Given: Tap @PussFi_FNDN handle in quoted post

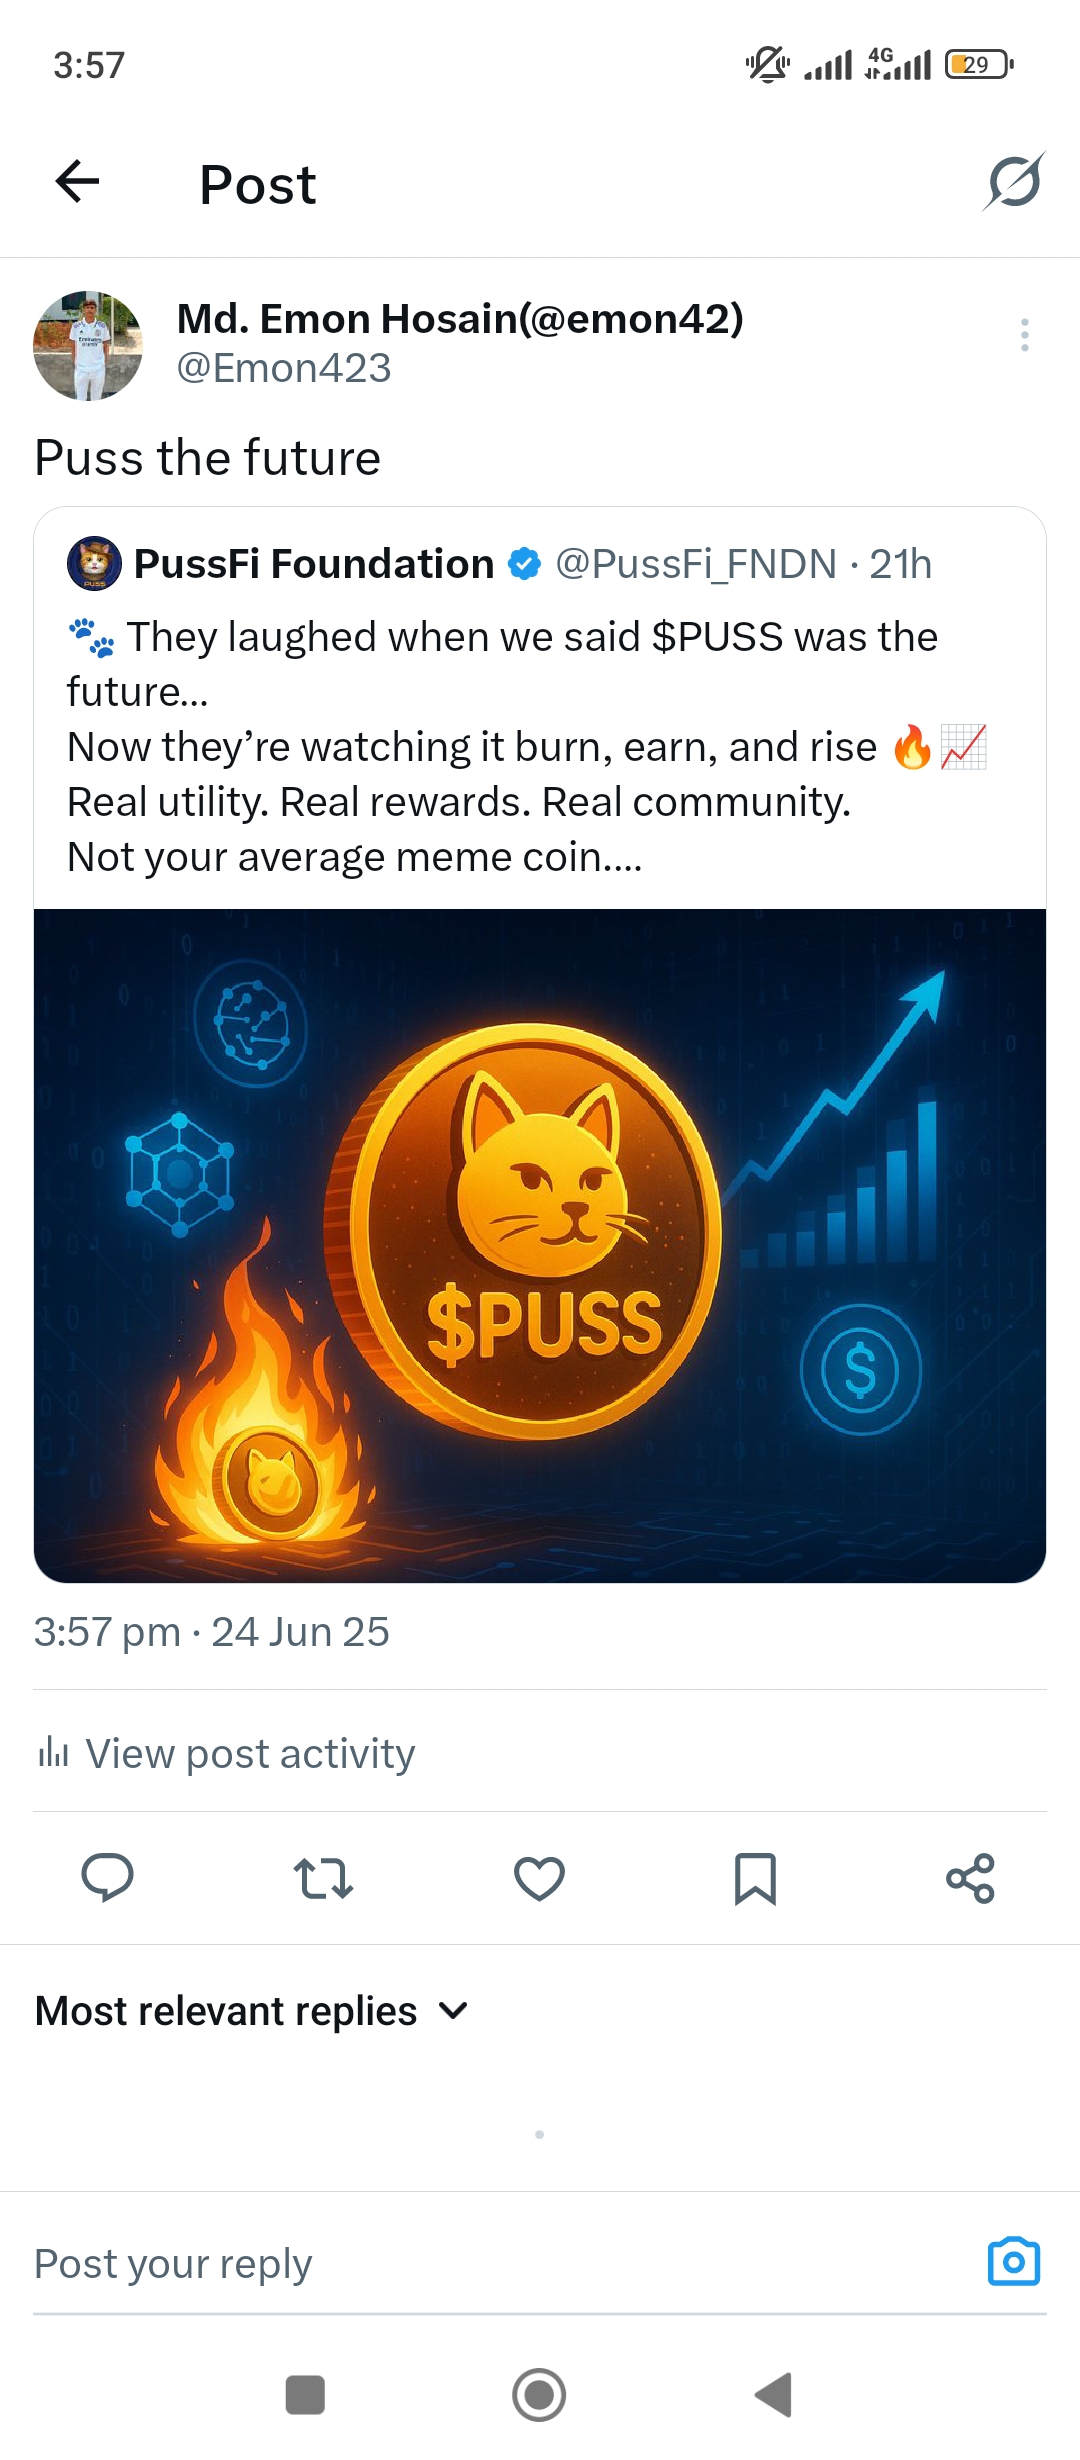Looking at the screenshot, I should (x=696, y=564).
